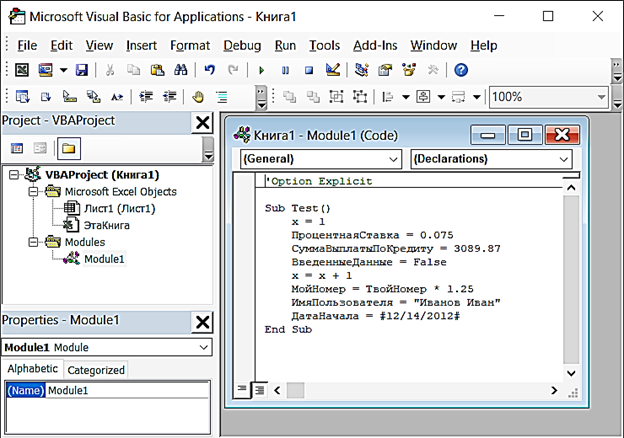The height and width of the screenshot is (438, 624).
Task: Toggle Breakpoint with the hand icon
Action: [x=198, y=97]
